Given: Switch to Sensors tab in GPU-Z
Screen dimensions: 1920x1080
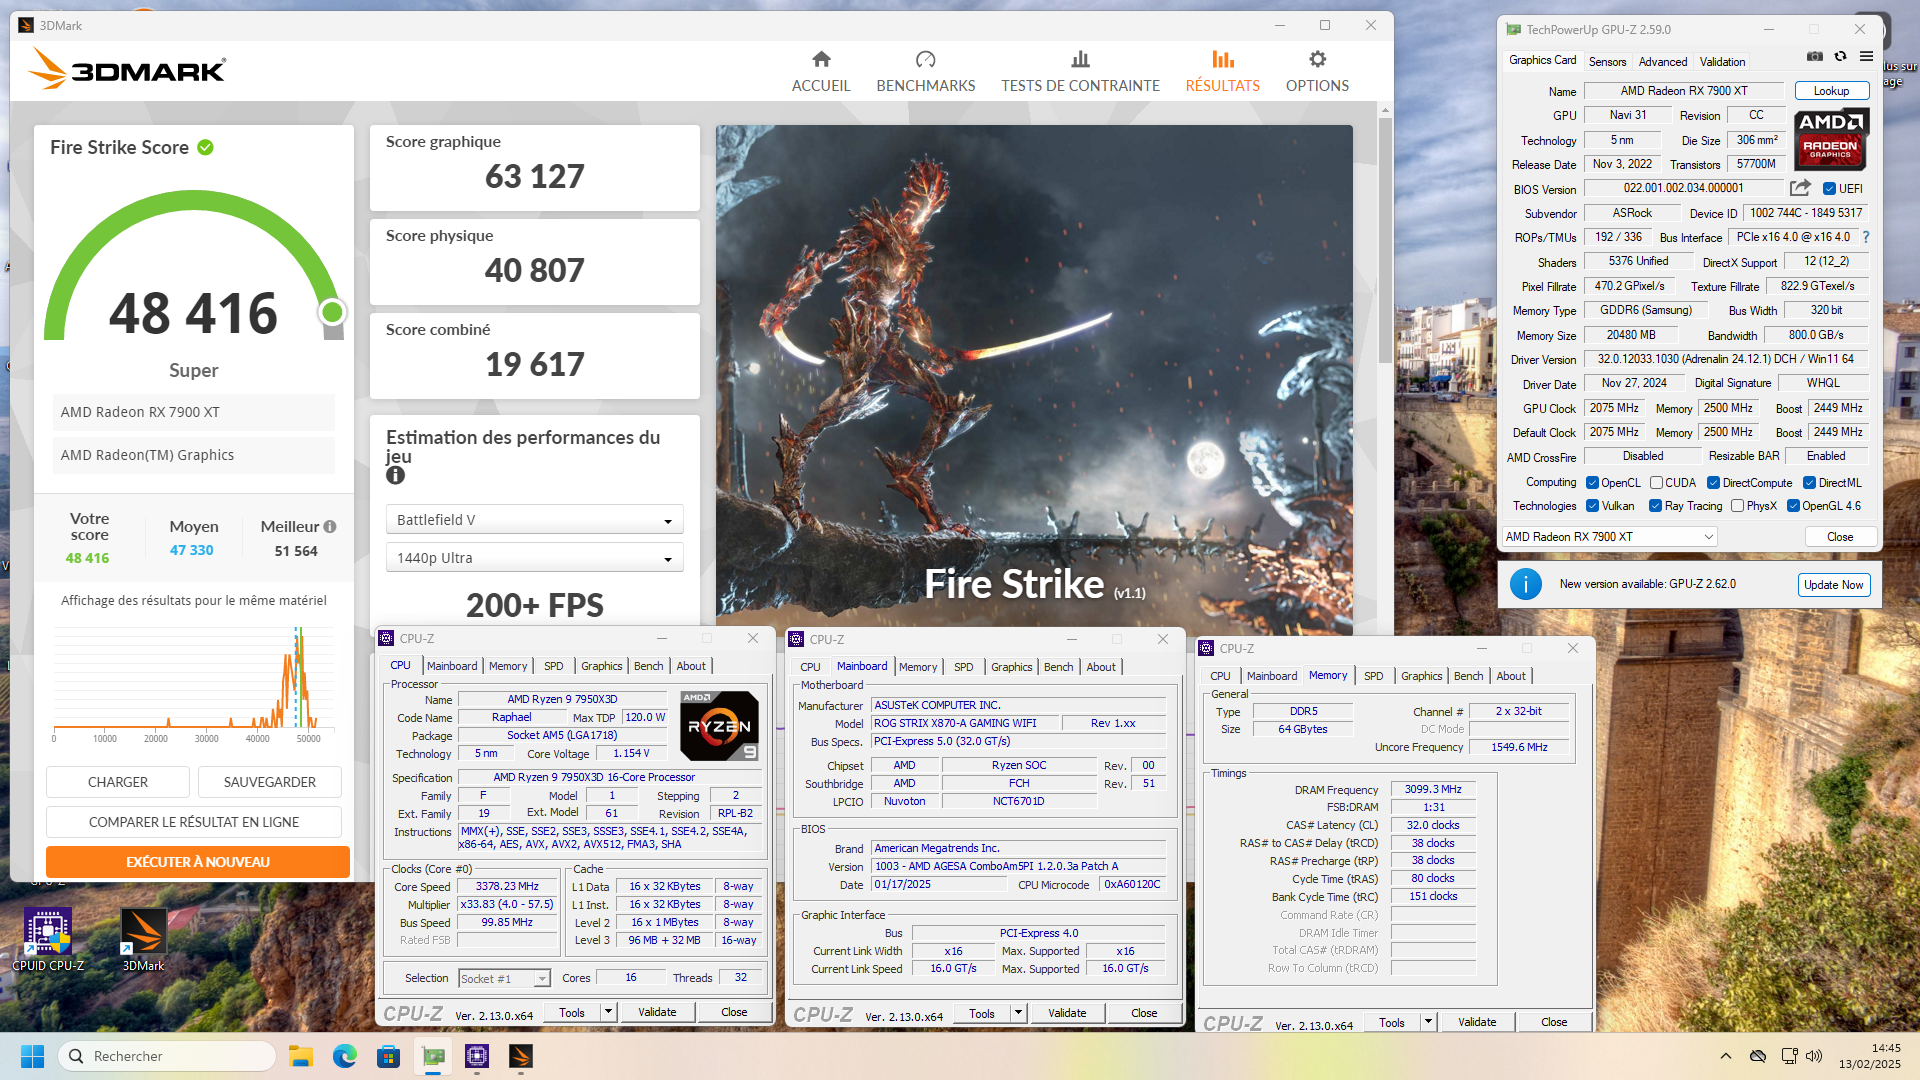Looking at the screenshot, I should tap(1607, 62).
